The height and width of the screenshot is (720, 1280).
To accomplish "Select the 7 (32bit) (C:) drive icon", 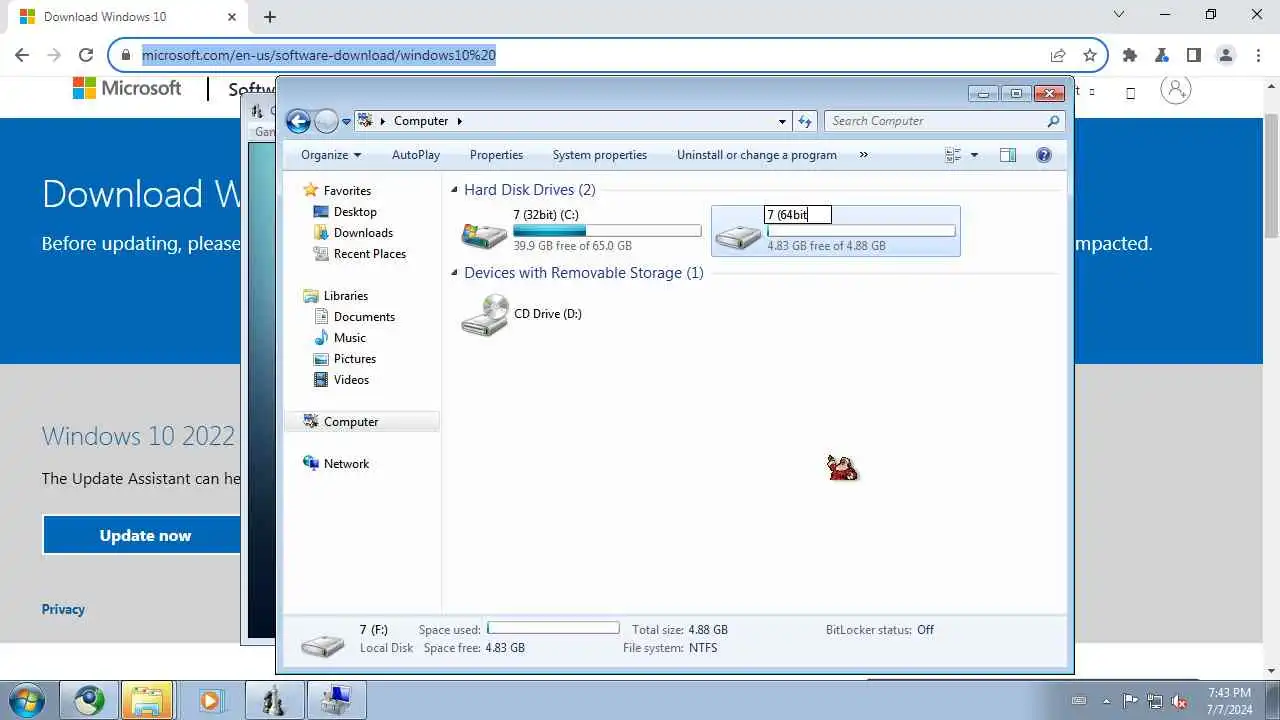I will (x=484, y=234).
